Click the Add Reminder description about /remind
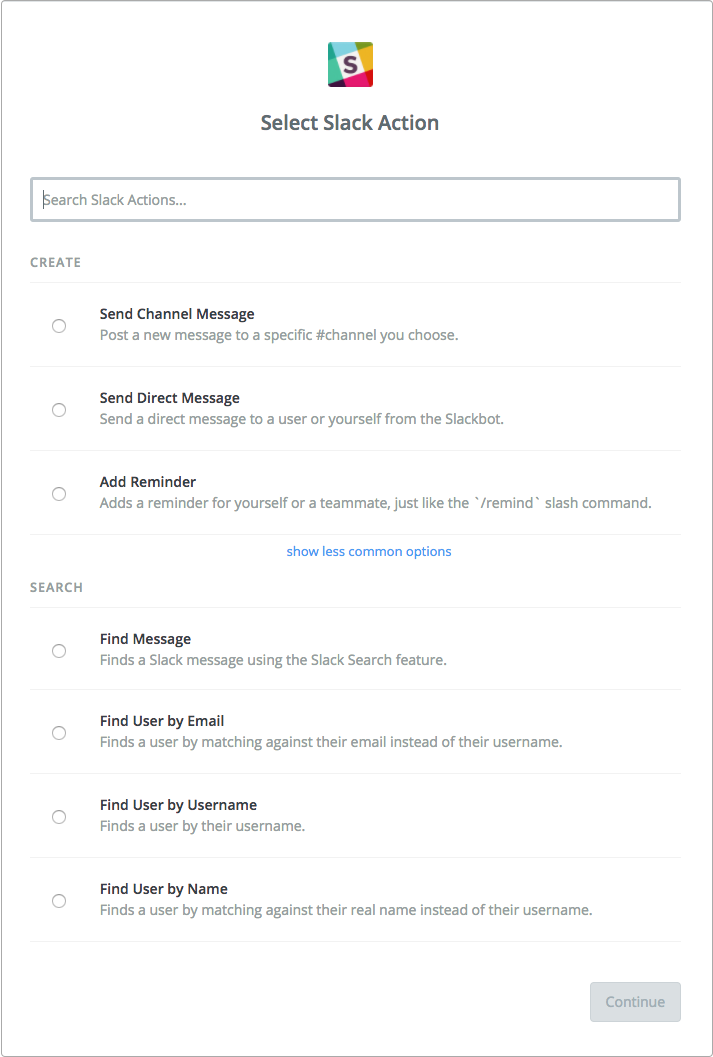The width and height of the screenshot is (713, 1057). (x=375, y=504)
